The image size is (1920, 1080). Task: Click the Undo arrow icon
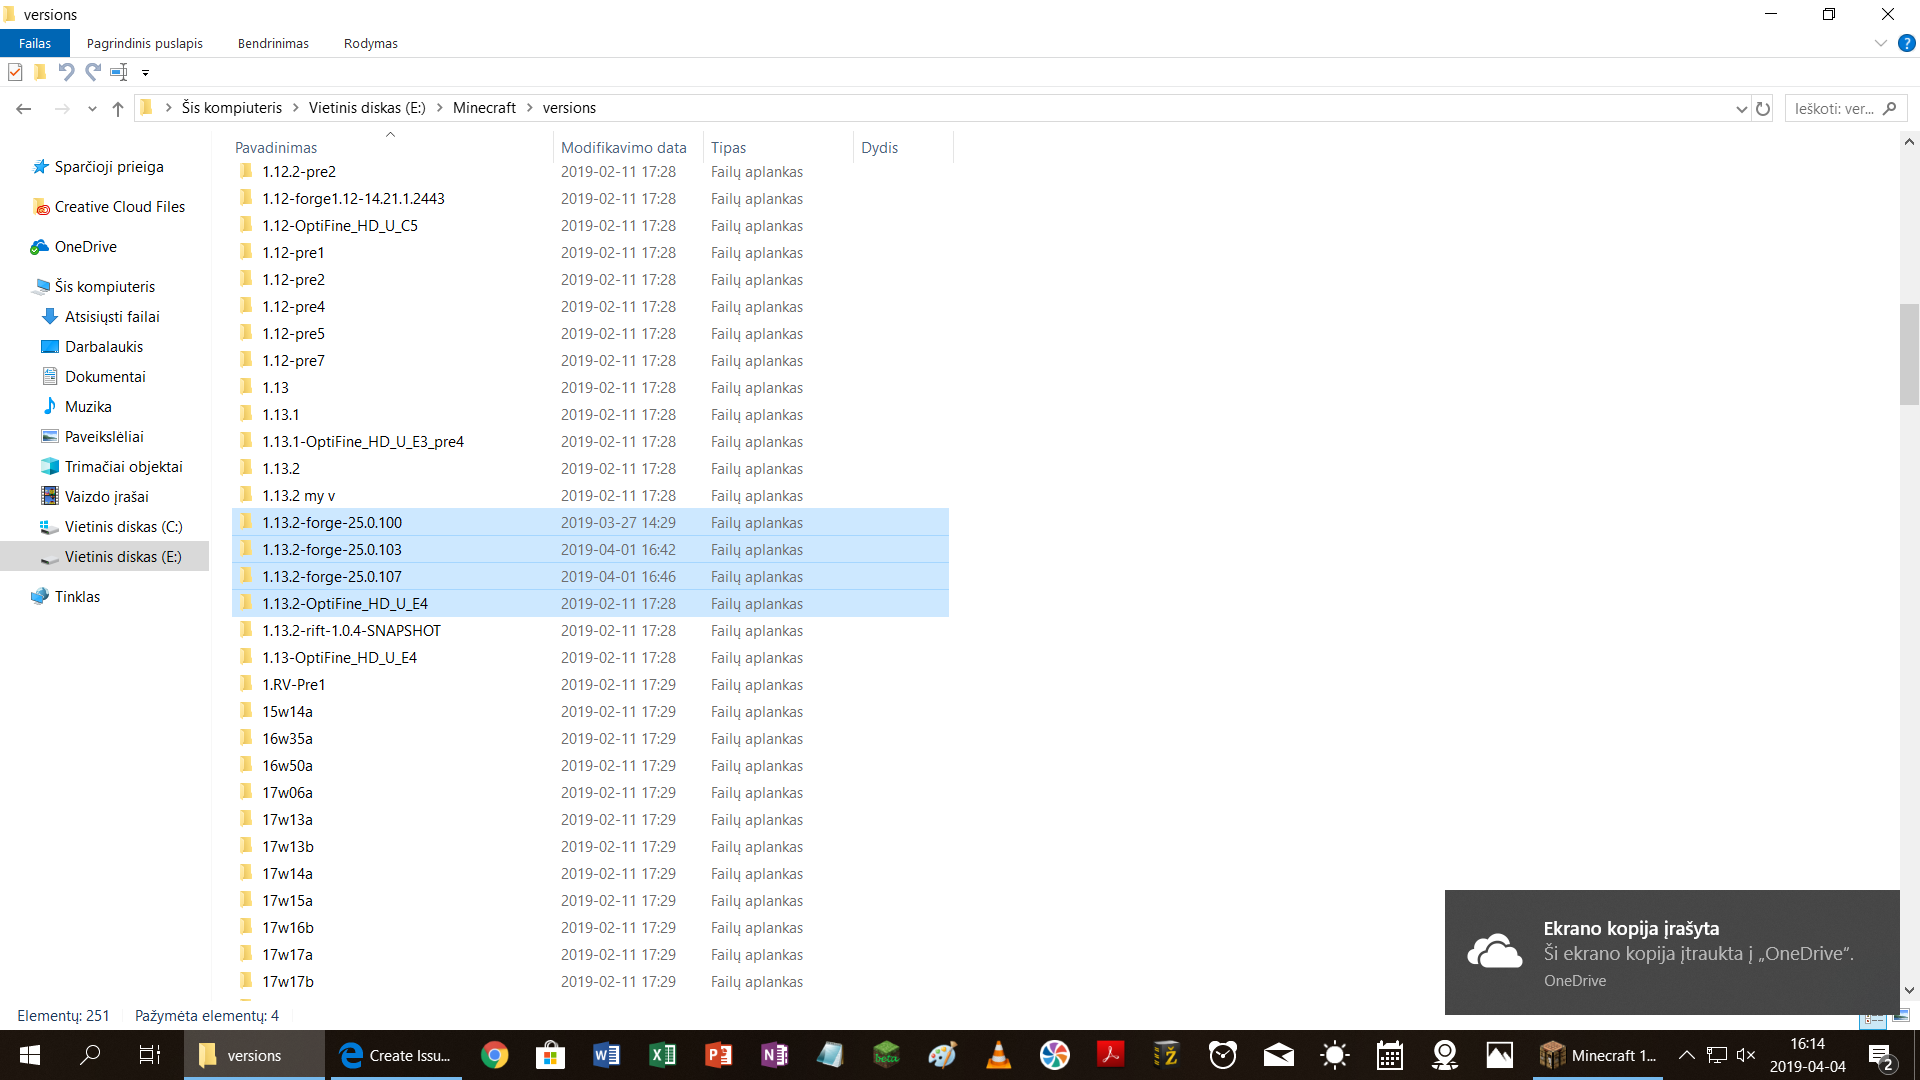tap(66, 72)
